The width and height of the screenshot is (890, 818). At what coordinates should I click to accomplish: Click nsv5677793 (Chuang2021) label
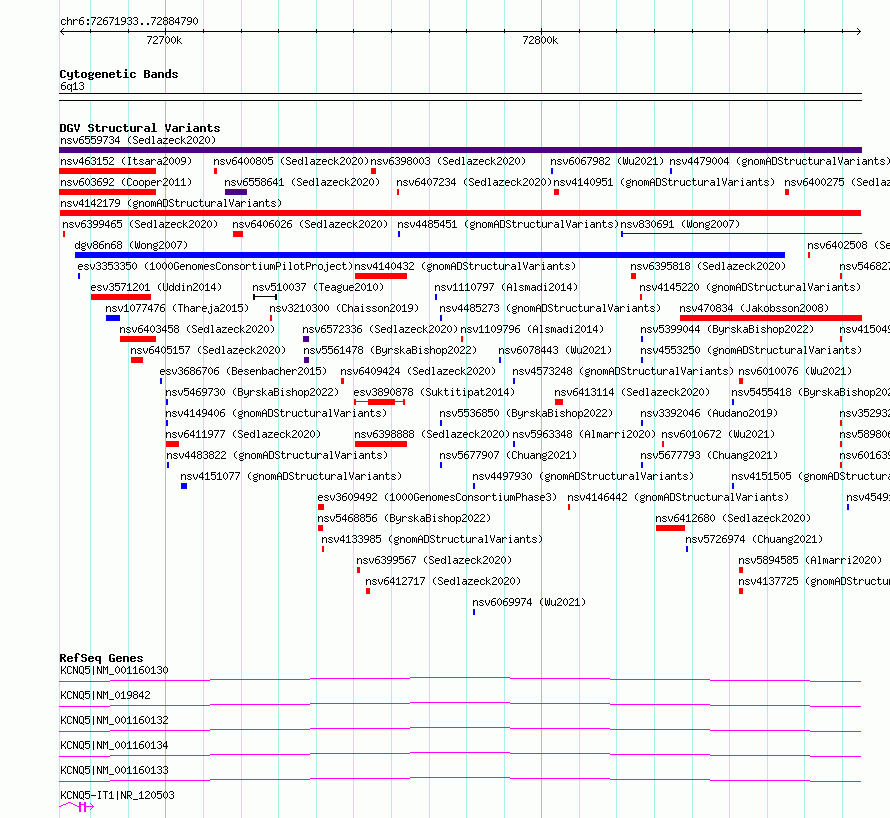709,455
